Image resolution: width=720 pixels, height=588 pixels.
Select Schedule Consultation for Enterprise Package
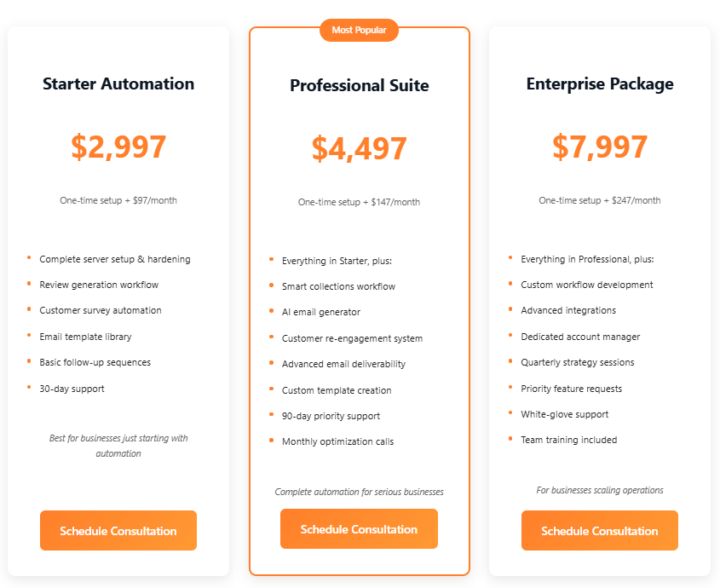pyautogui.click(x=599, y=531)
